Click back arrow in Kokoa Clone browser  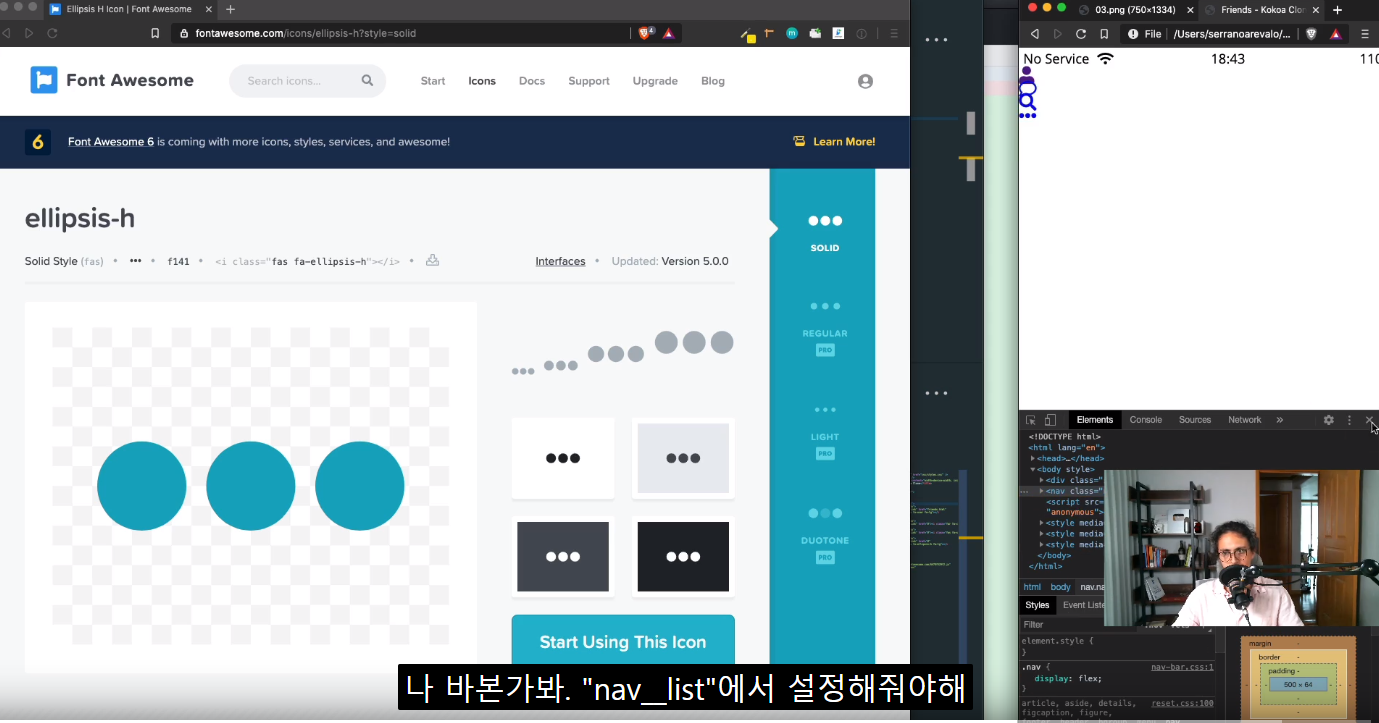1035,33
